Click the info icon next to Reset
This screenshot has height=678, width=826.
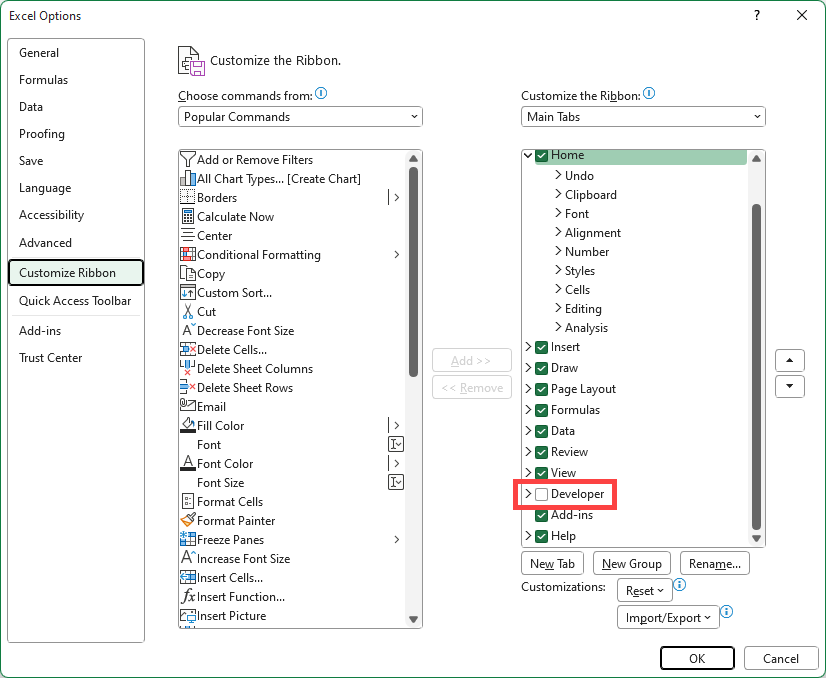pos(680,584)
